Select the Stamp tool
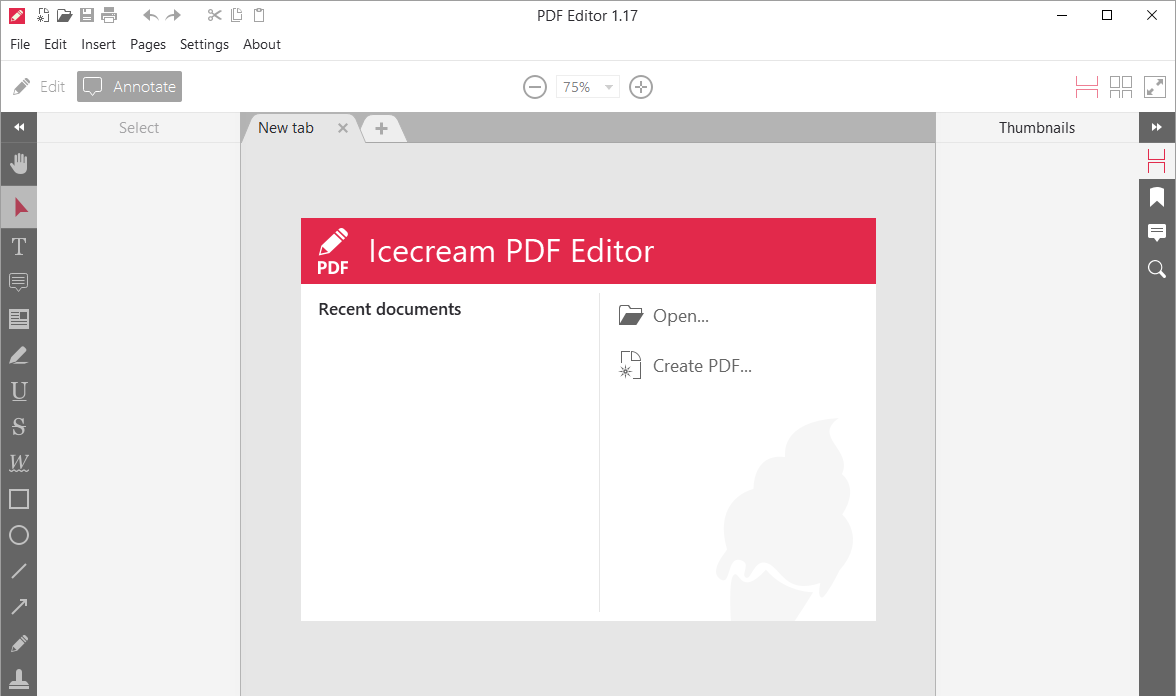 19,679
